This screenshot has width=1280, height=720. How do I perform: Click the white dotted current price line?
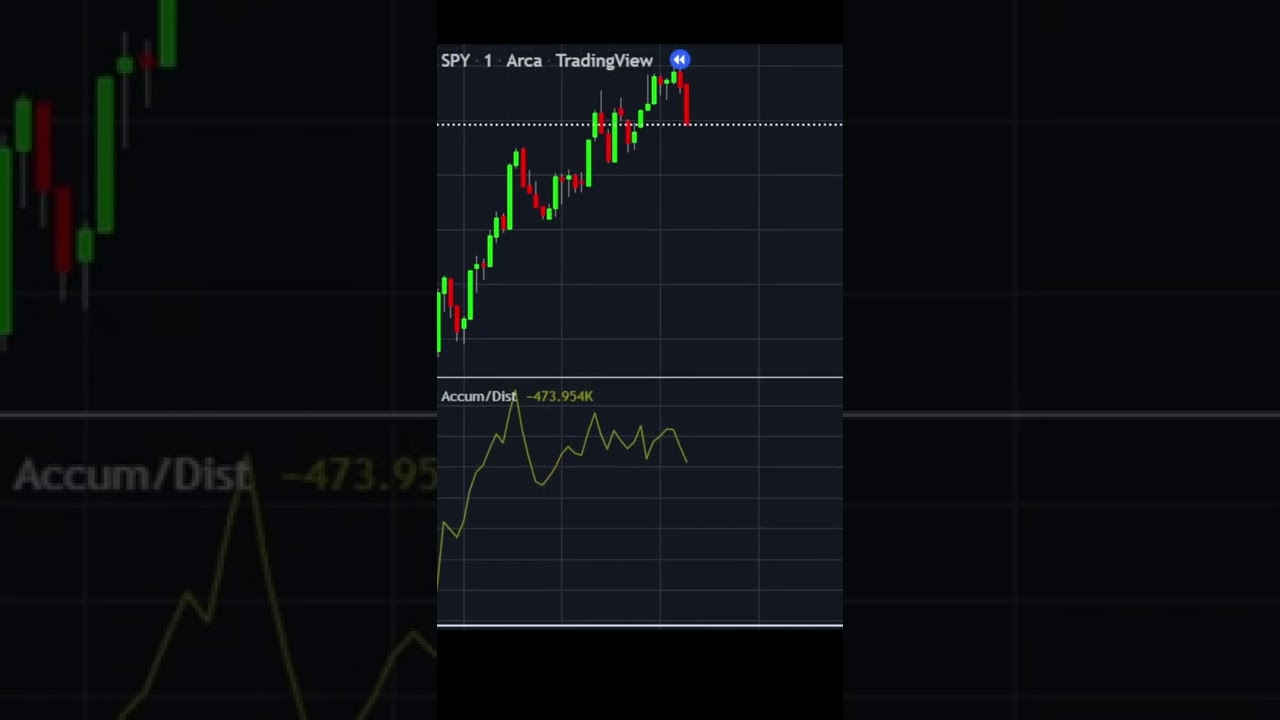(640, 125)
